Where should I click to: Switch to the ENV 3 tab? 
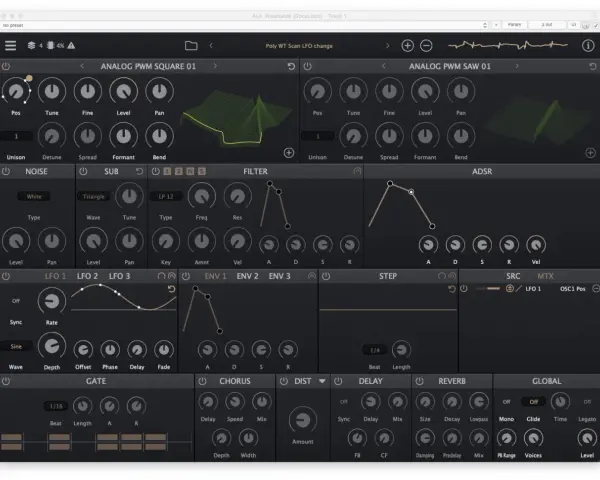[x=279, y=276]
